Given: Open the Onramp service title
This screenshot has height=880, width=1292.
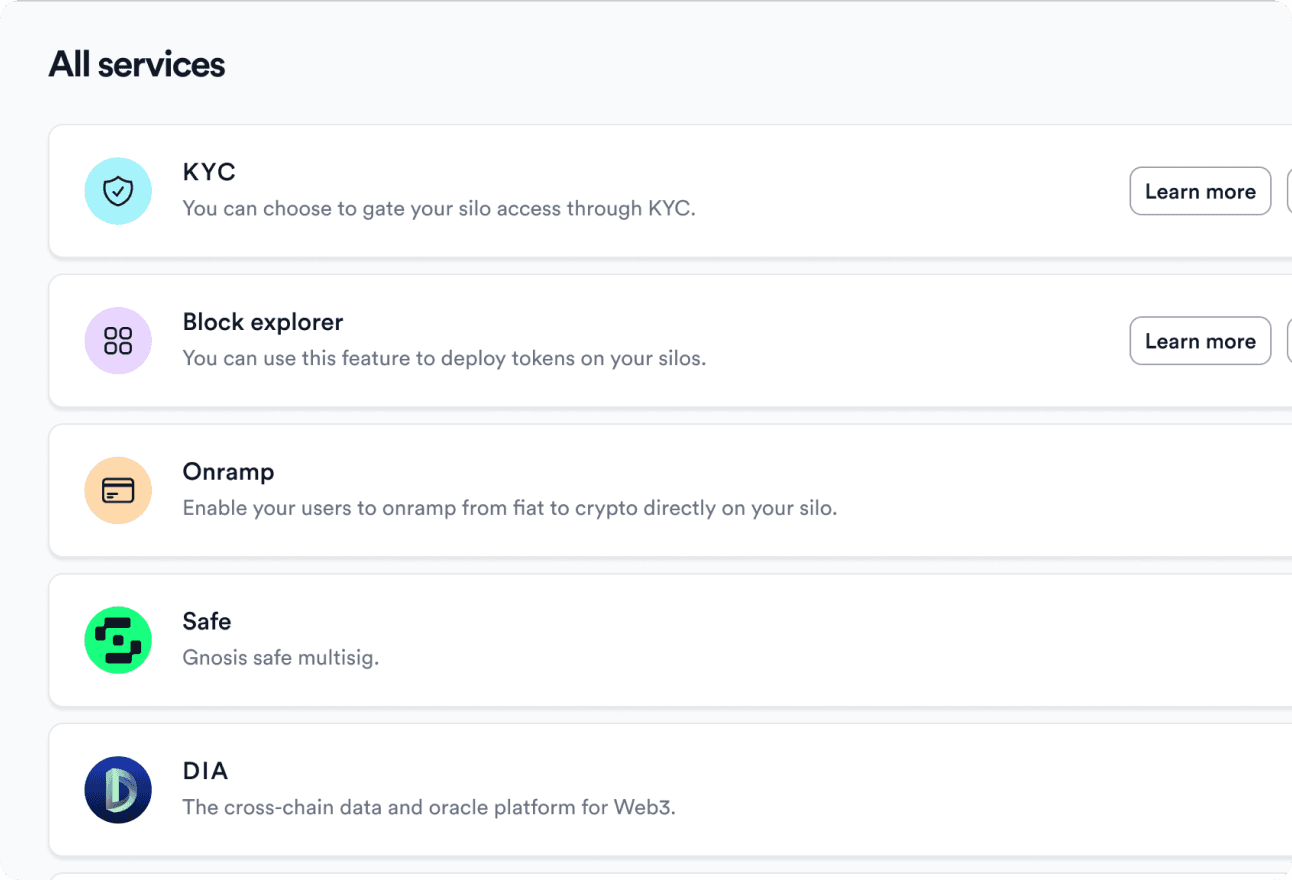Looking at the screenshot, I should pos(228,472).
